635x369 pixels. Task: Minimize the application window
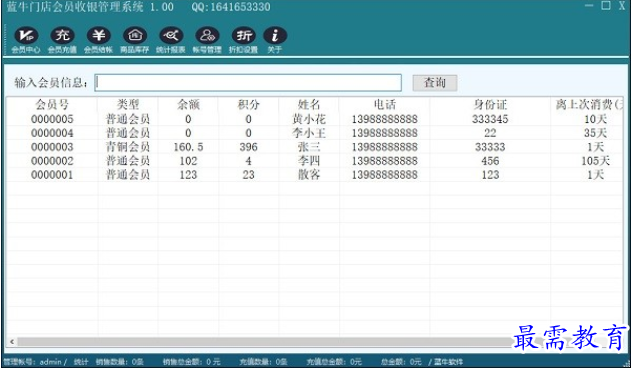coord(589,6)
